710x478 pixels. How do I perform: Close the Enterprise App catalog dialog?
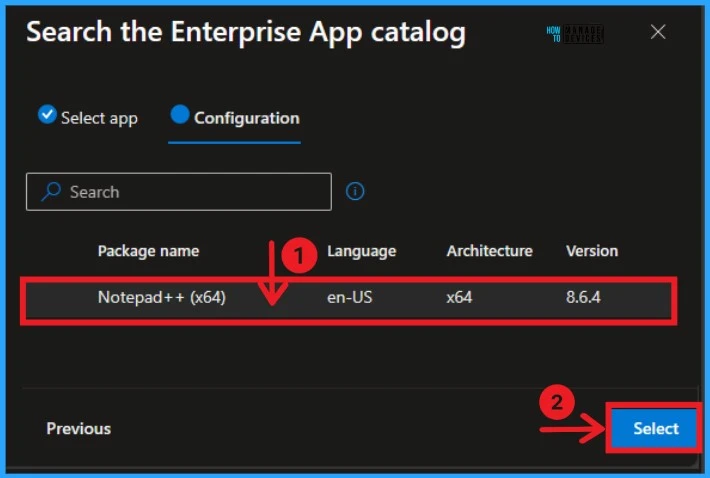(x=657, y=32)
